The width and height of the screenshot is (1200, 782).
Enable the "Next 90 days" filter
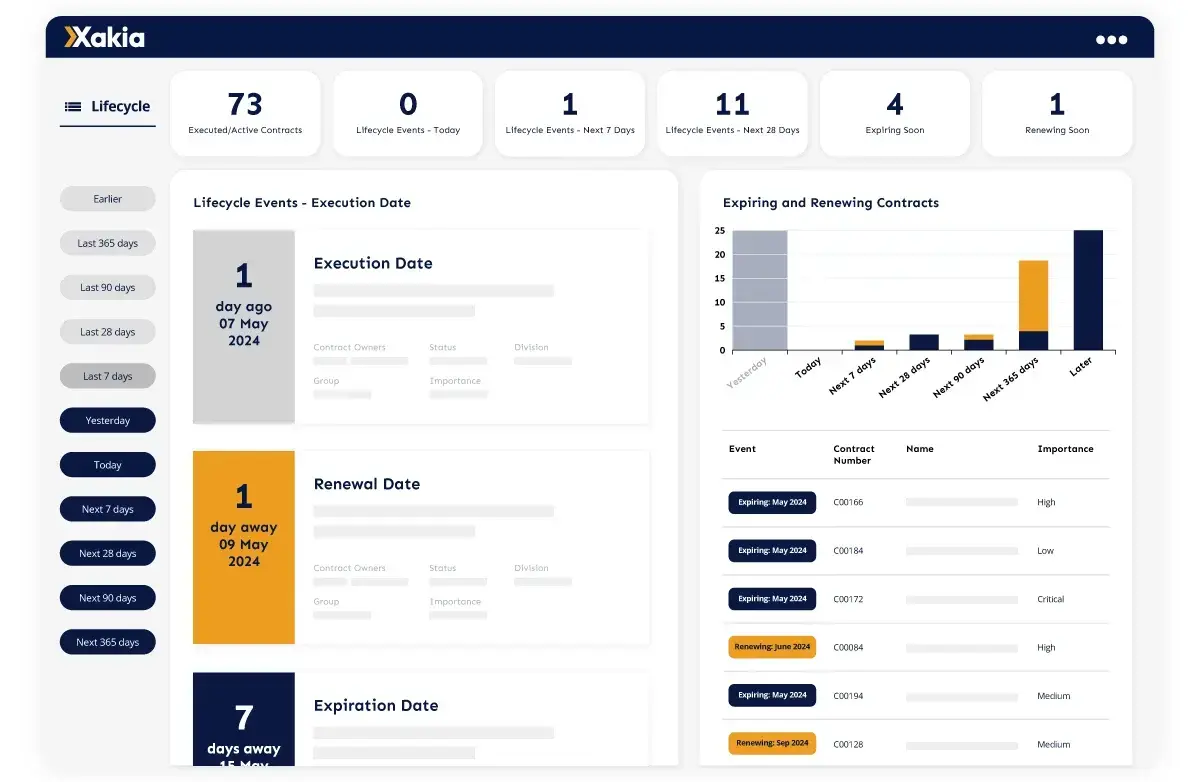(107, 597)
